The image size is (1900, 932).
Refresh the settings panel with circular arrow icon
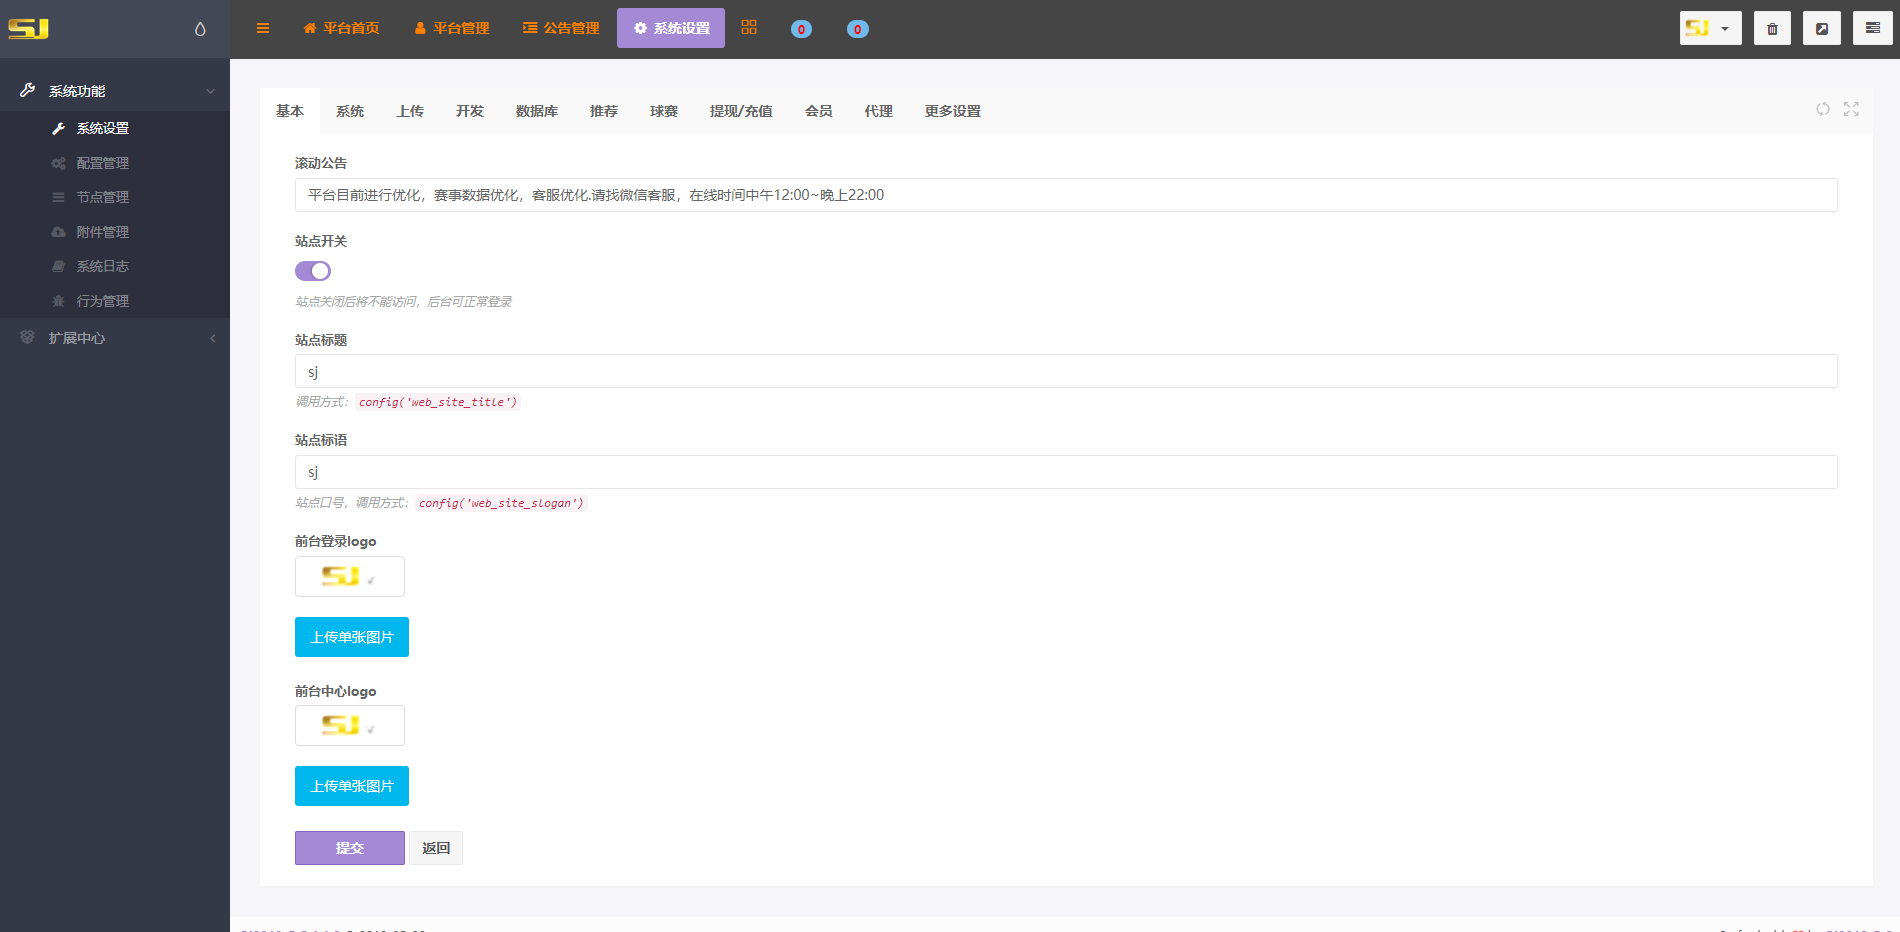point(1822,110)
